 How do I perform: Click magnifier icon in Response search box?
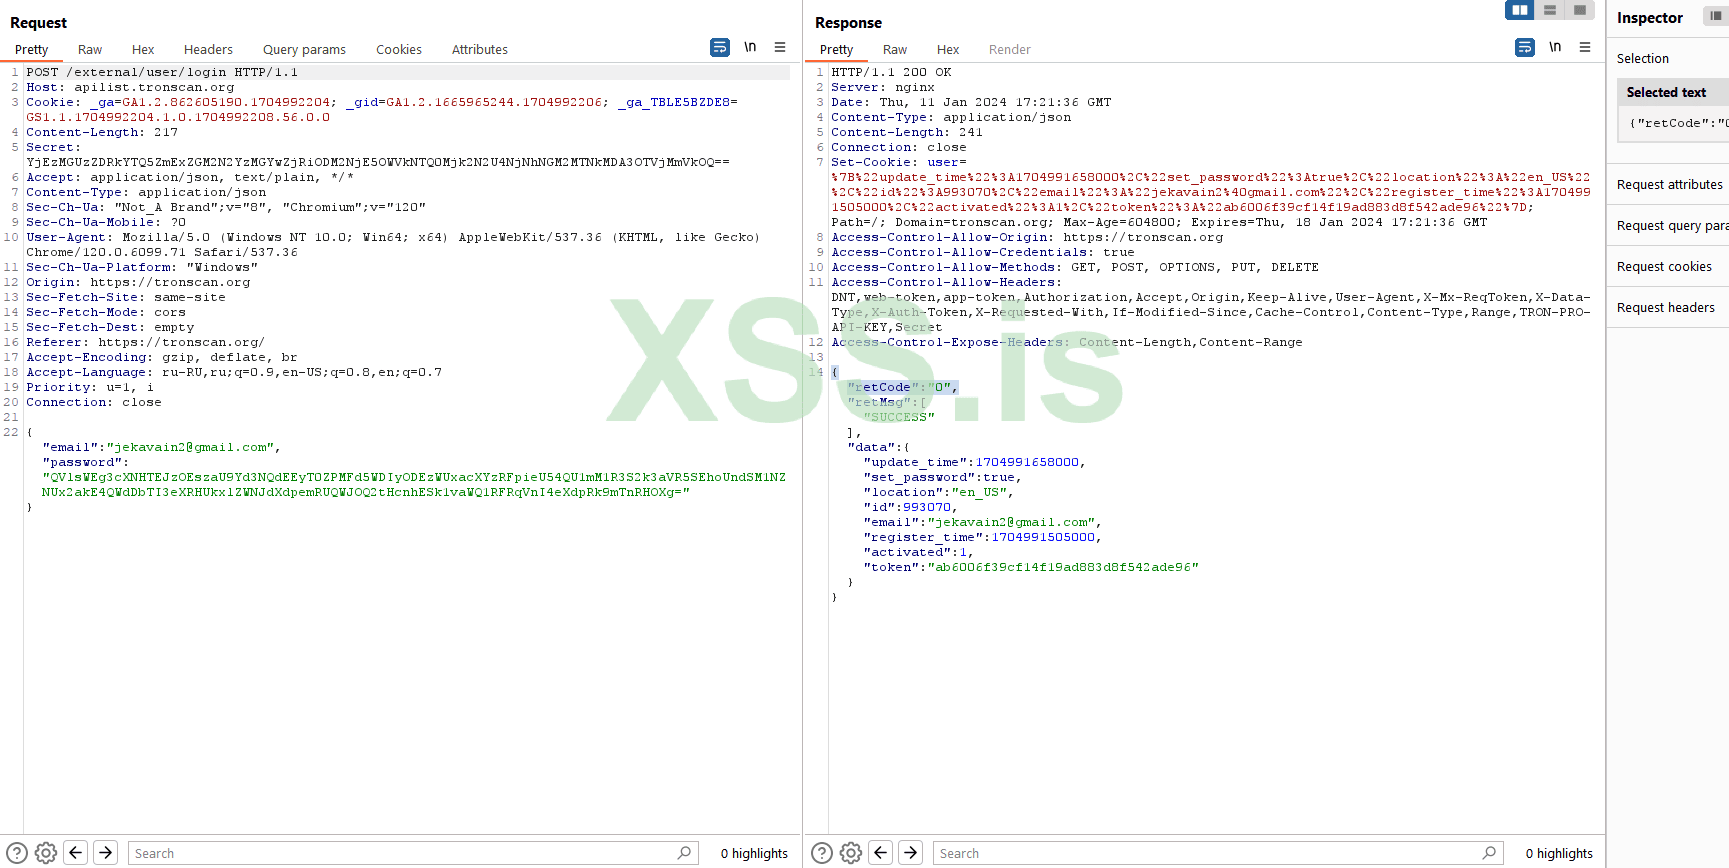pos(1489,853)
